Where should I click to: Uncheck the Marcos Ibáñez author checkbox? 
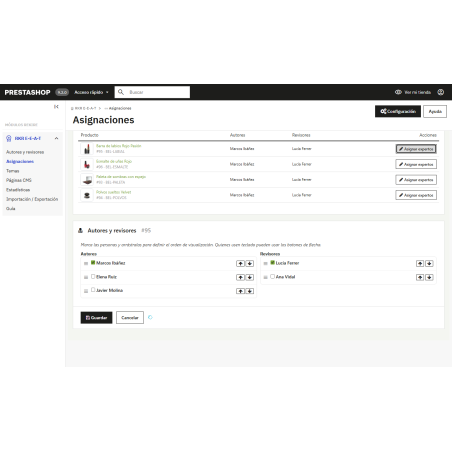click(x=93, y=263)
